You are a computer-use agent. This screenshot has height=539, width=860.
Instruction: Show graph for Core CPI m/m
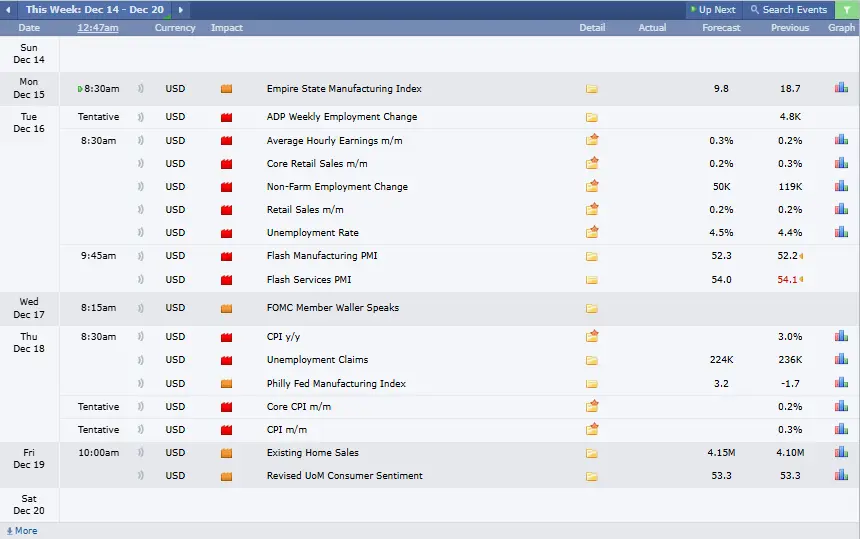[841, 406]
